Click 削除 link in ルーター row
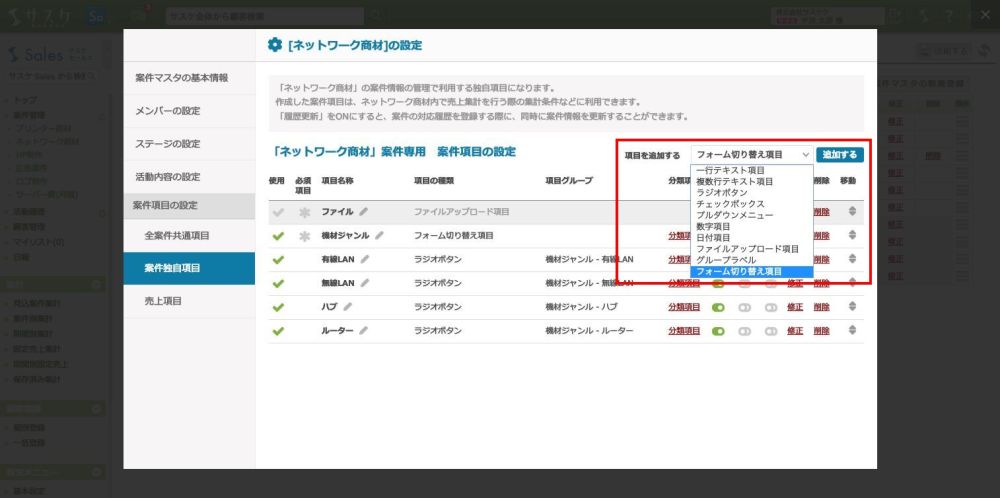1000x498 pixels. click(x=821, y=331)
